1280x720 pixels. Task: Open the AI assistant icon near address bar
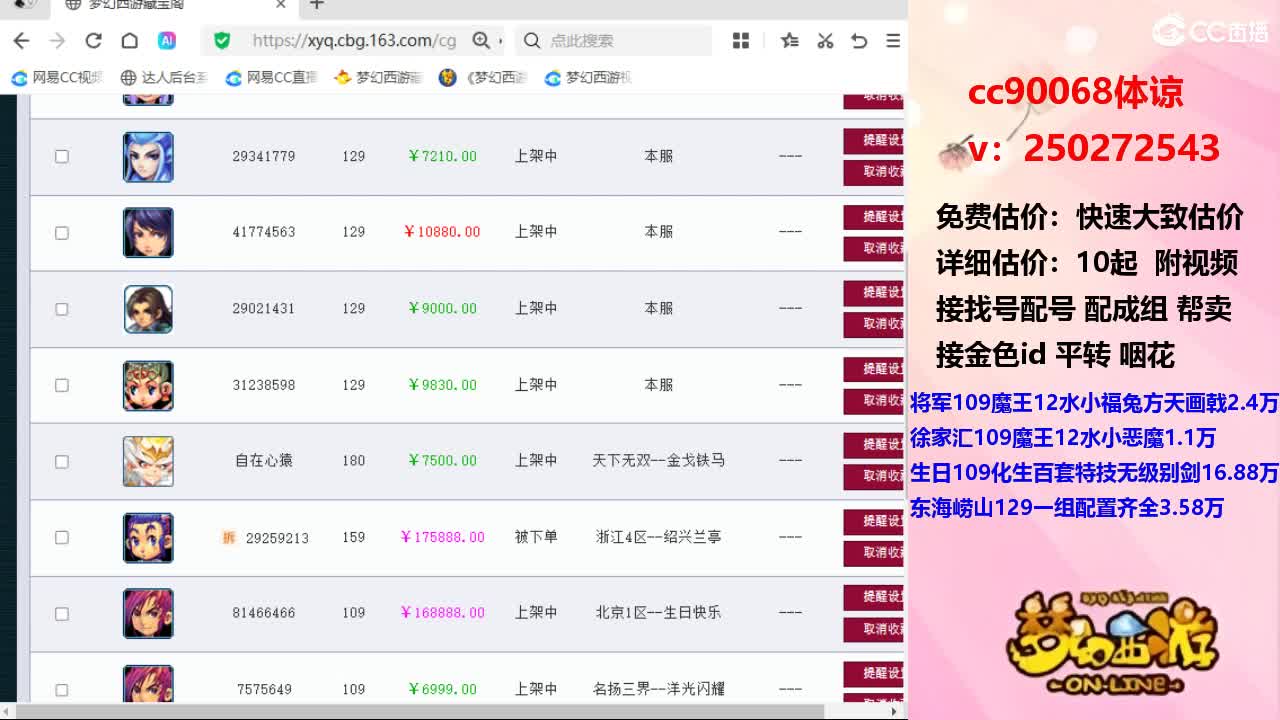coord(167,41)
